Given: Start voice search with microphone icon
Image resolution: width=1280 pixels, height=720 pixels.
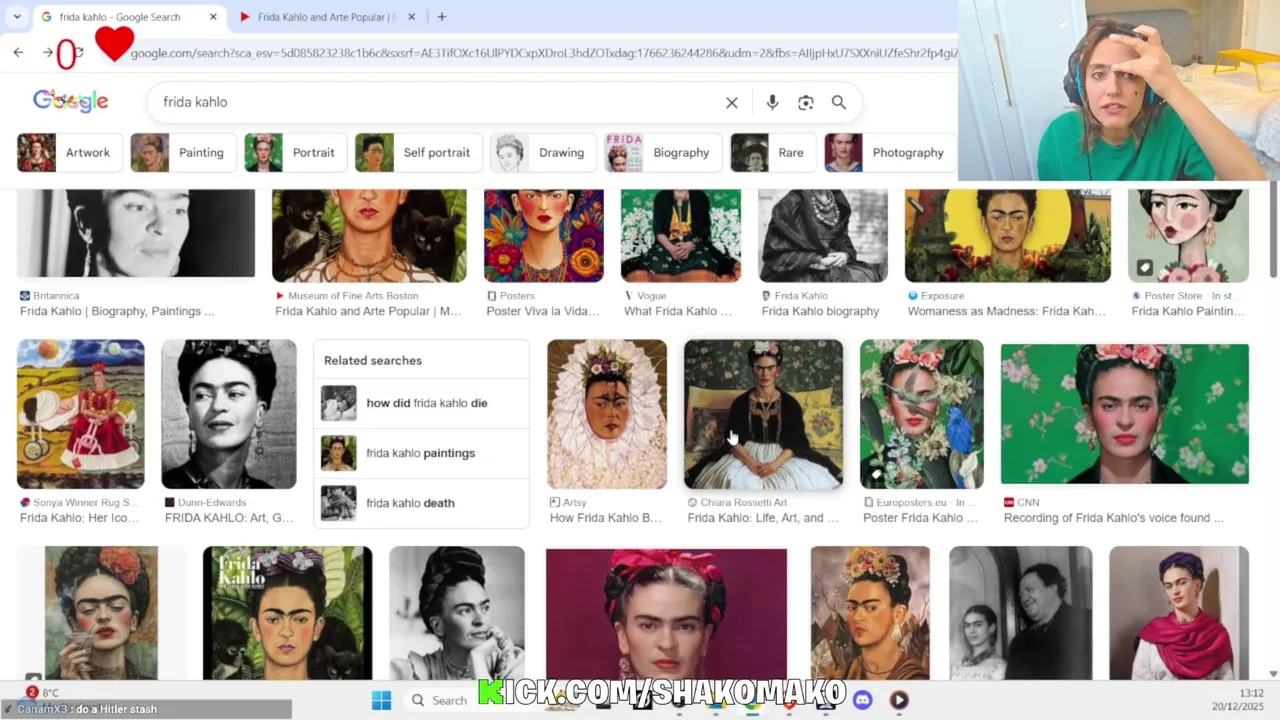Looking at the screenshot, I should click(x=772, y=102).
